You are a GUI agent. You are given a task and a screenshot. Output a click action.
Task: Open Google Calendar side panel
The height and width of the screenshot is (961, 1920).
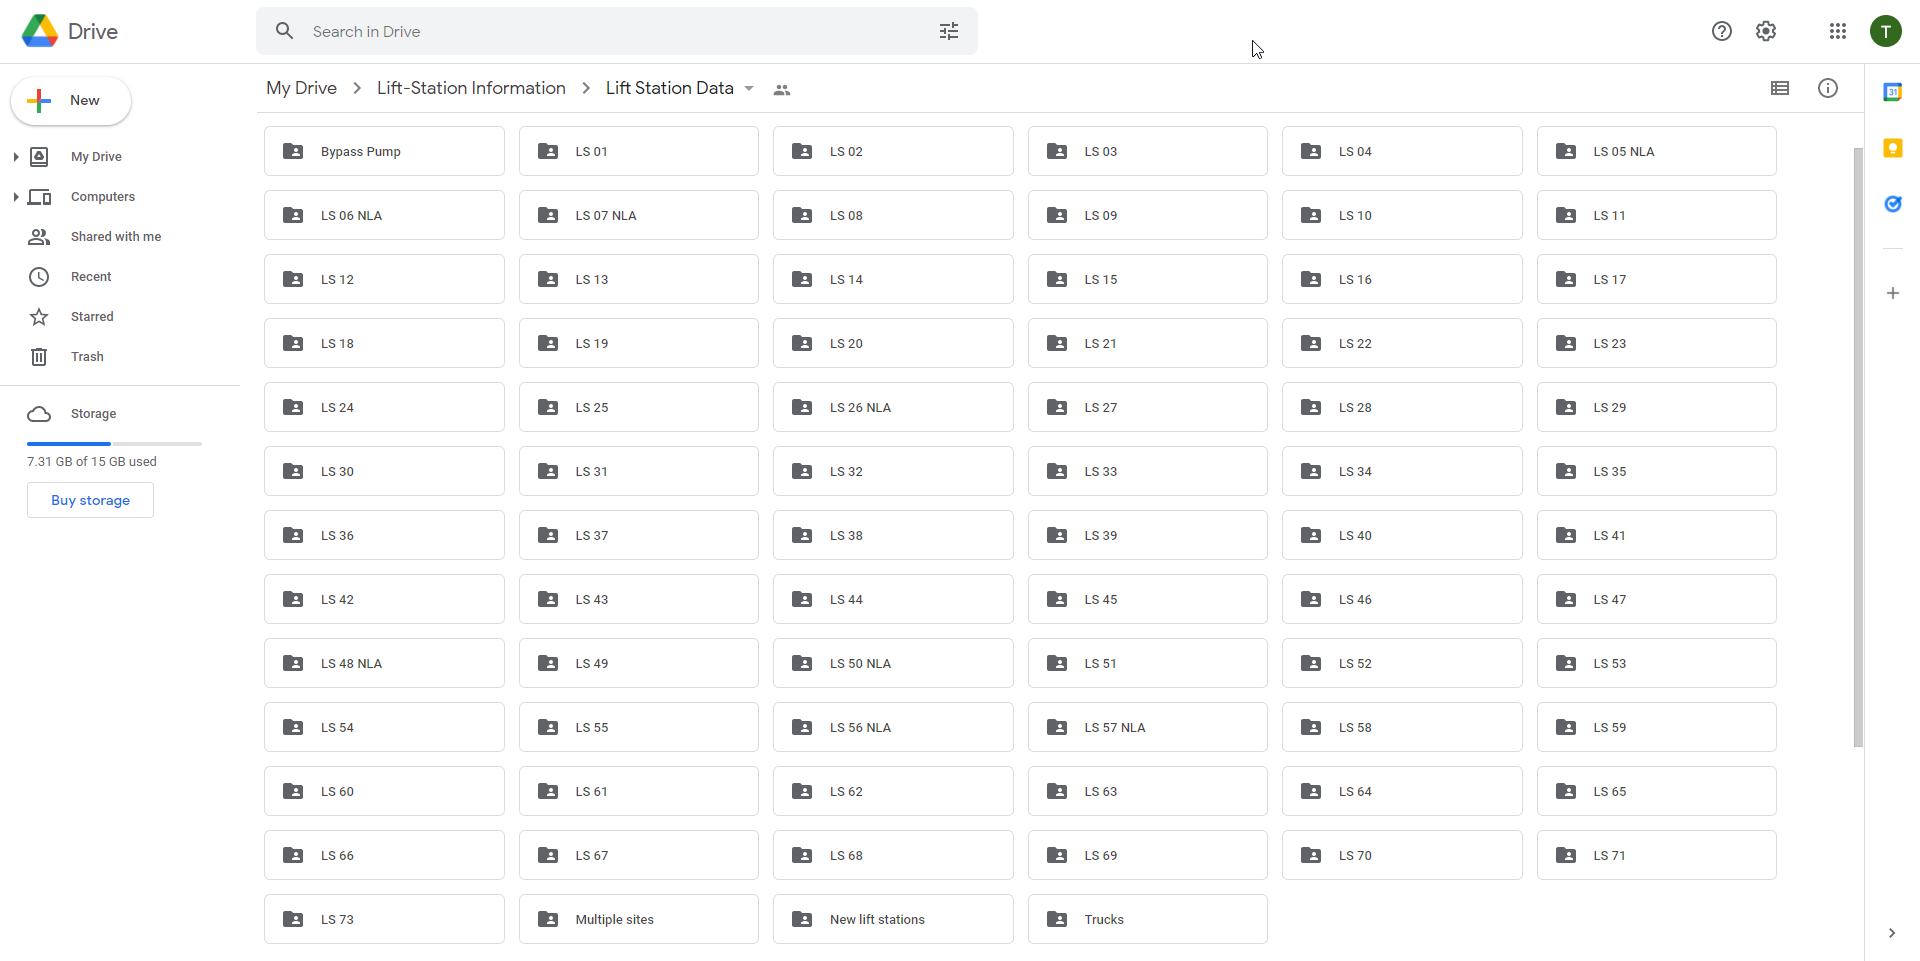pyautogui.click(x=1892, y=92)
